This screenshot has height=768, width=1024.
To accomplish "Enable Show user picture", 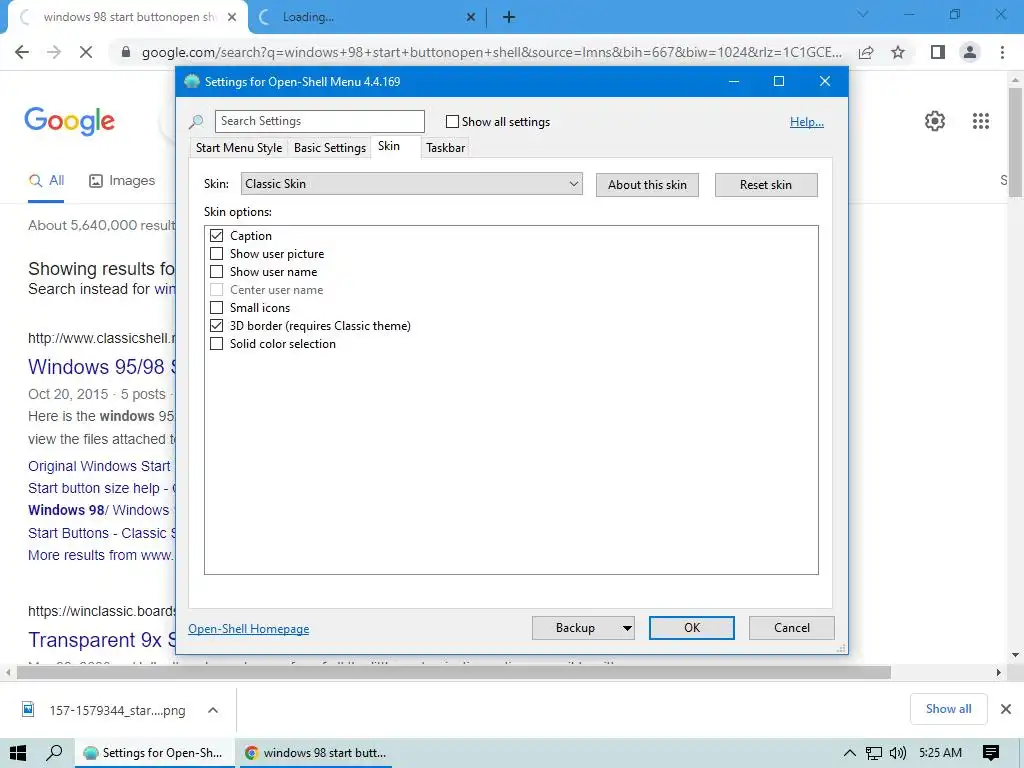I will (x=216, y=253).
